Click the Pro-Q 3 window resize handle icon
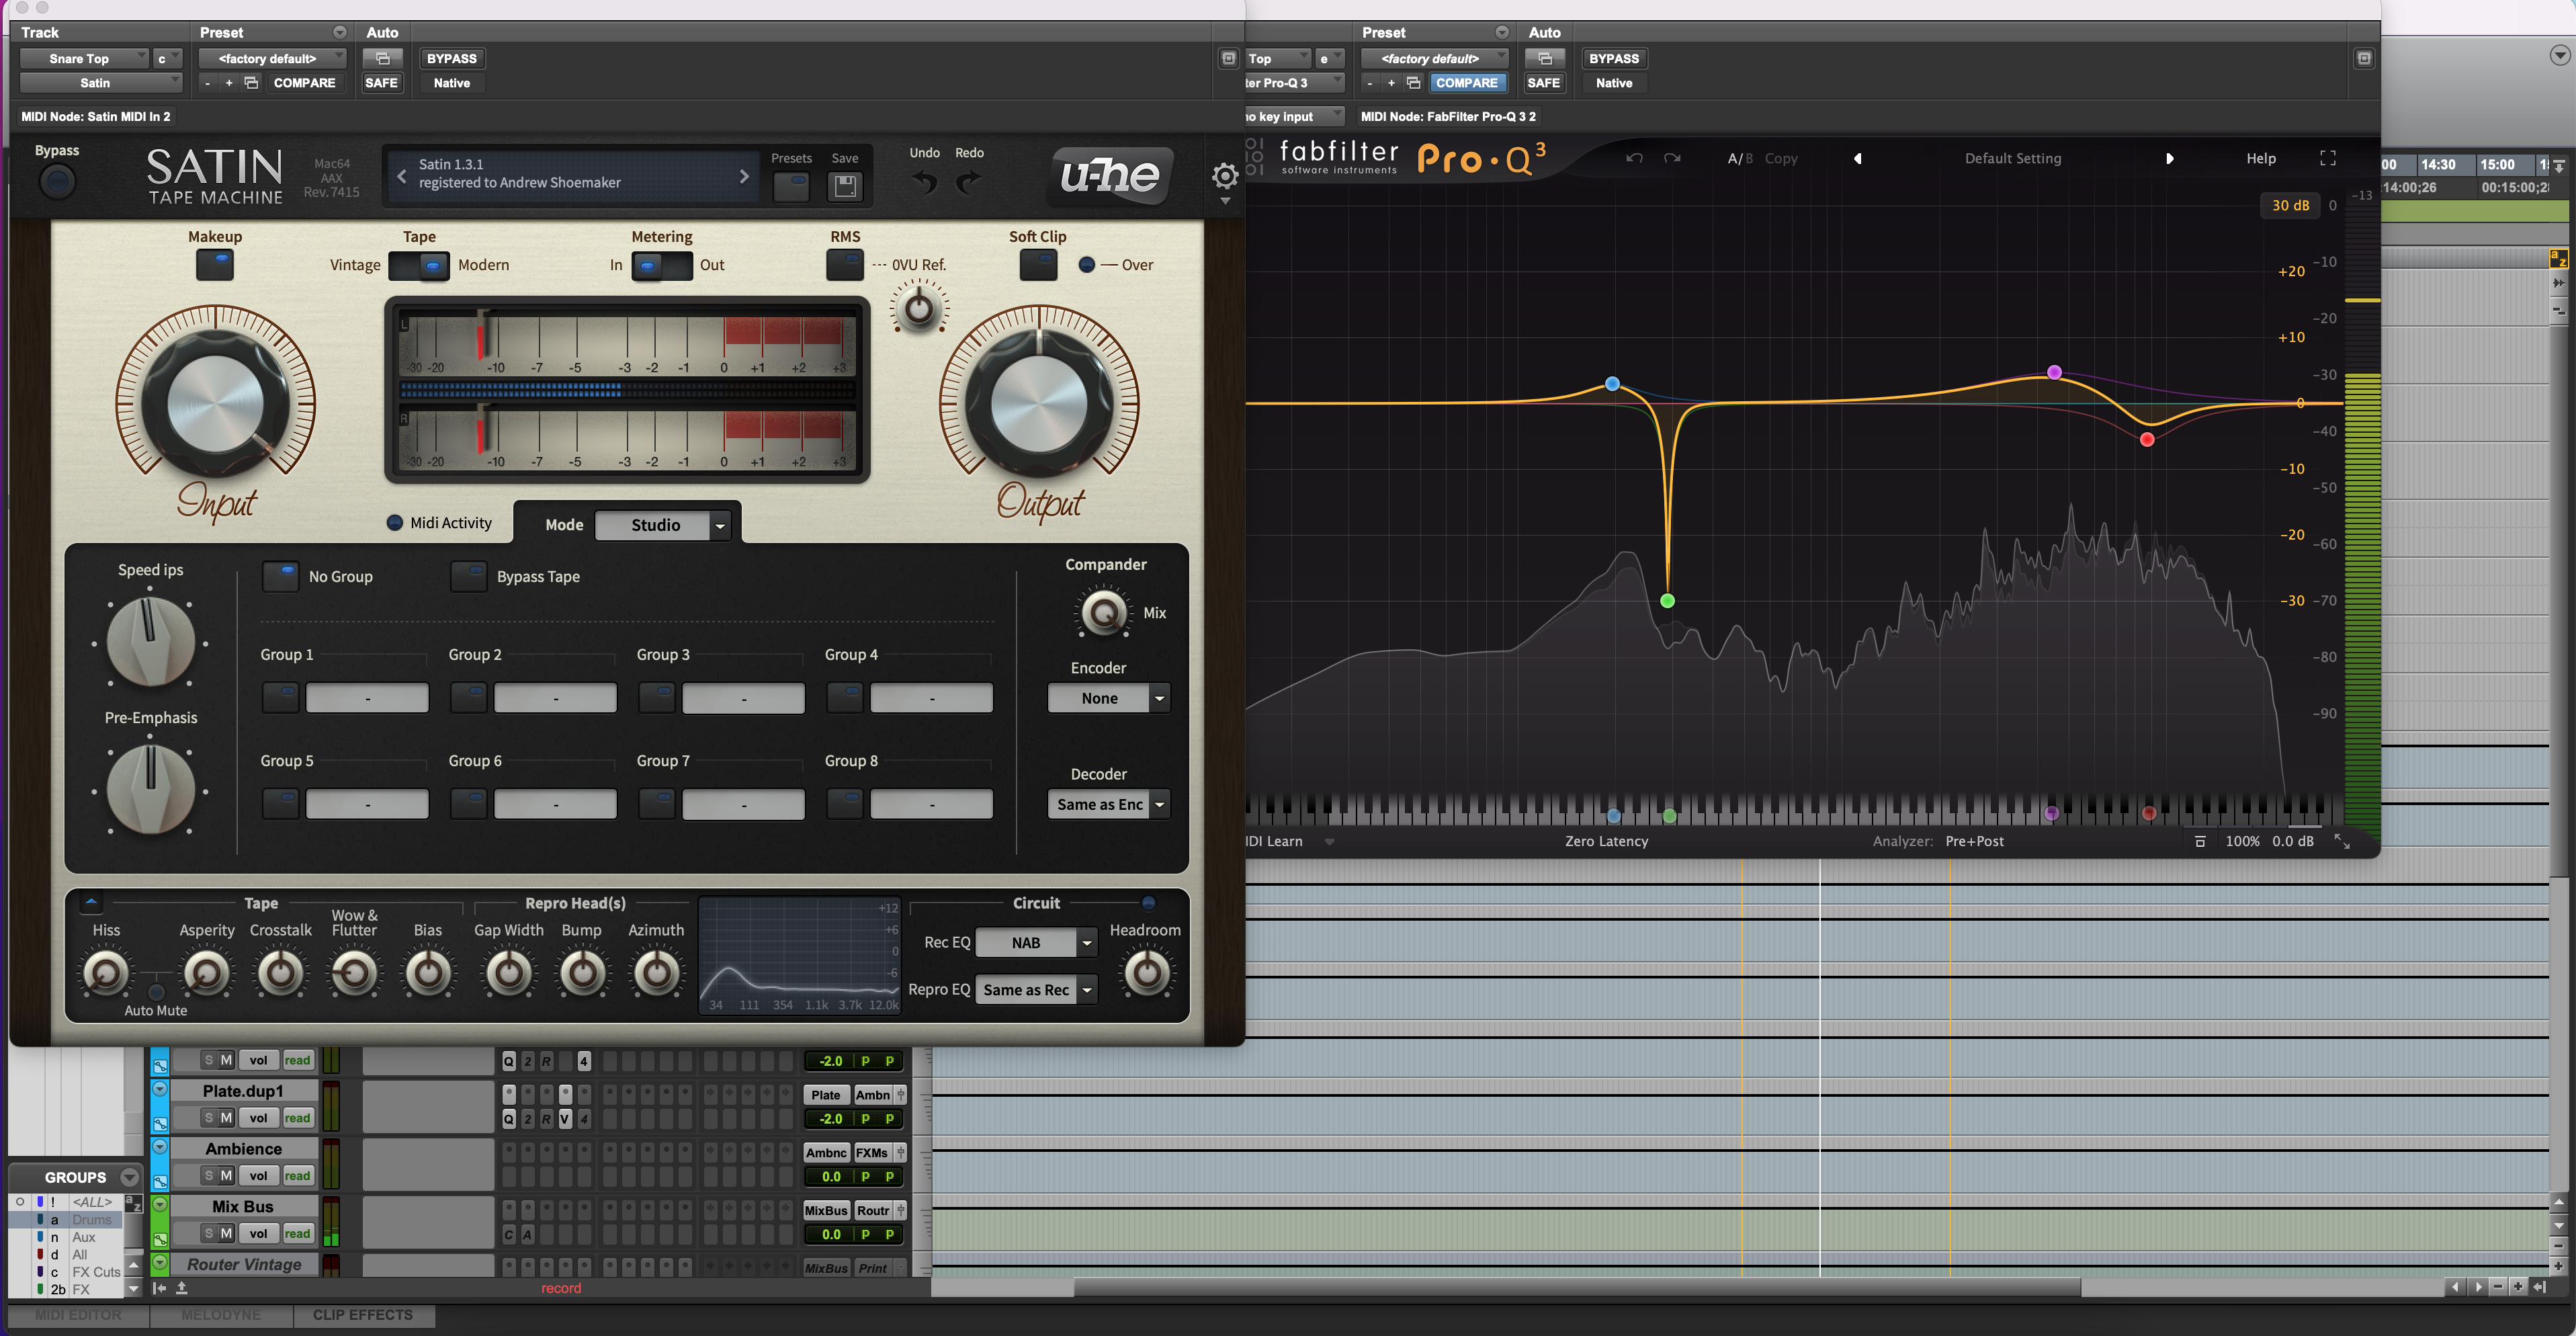Screen dimensions: 2576x1336 click(x=2342, y=841)
